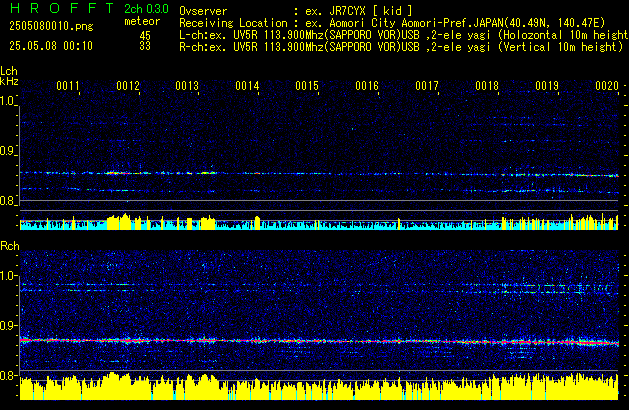Click the timestamp 25.05.08 00:10
This screenshot has width=629, height=410.
(x=51, y=46)
